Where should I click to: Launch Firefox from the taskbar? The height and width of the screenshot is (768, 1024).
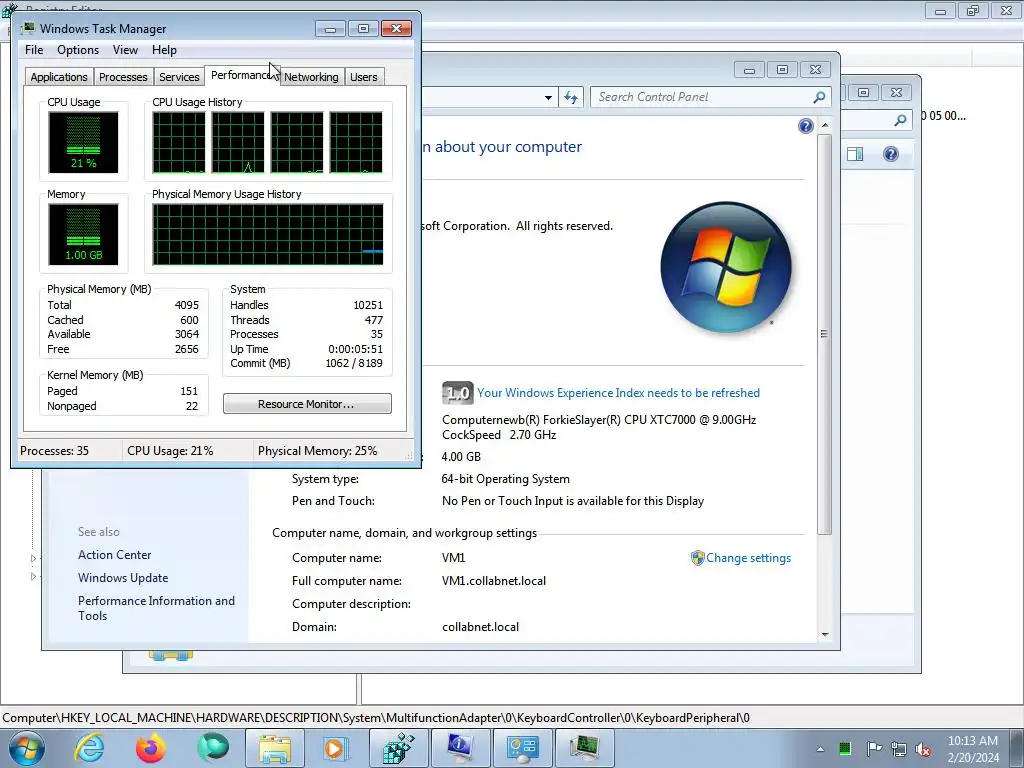[150, 748]
